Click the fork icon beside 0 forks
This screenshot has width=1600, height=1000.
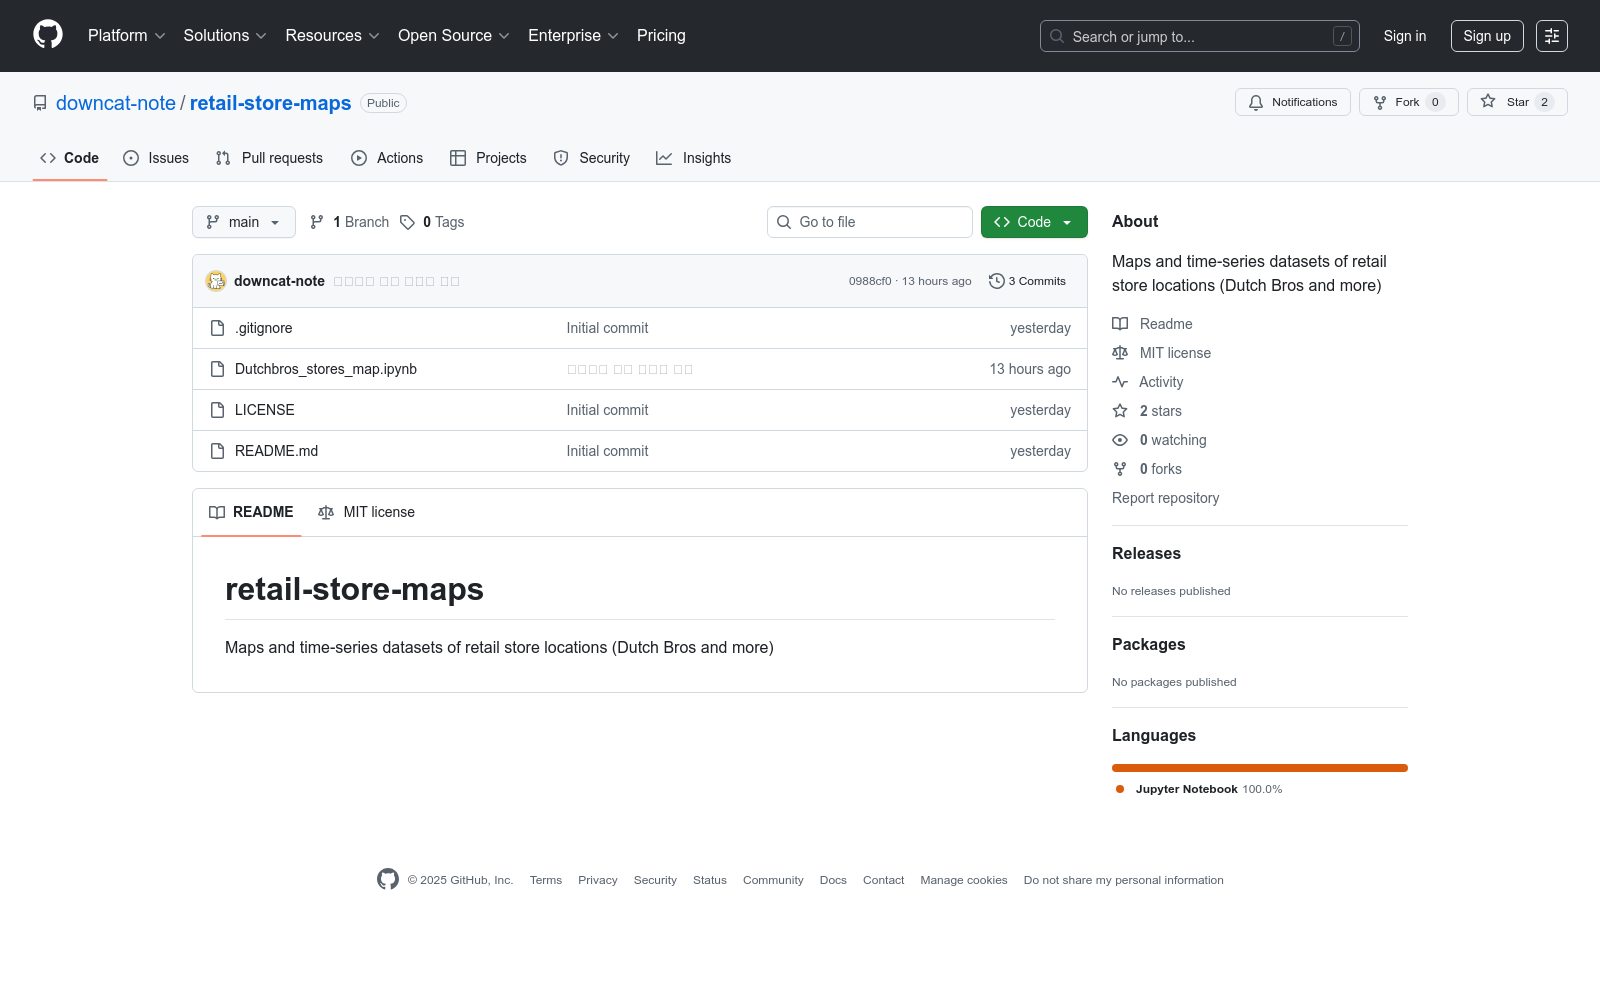point(1120,469)
